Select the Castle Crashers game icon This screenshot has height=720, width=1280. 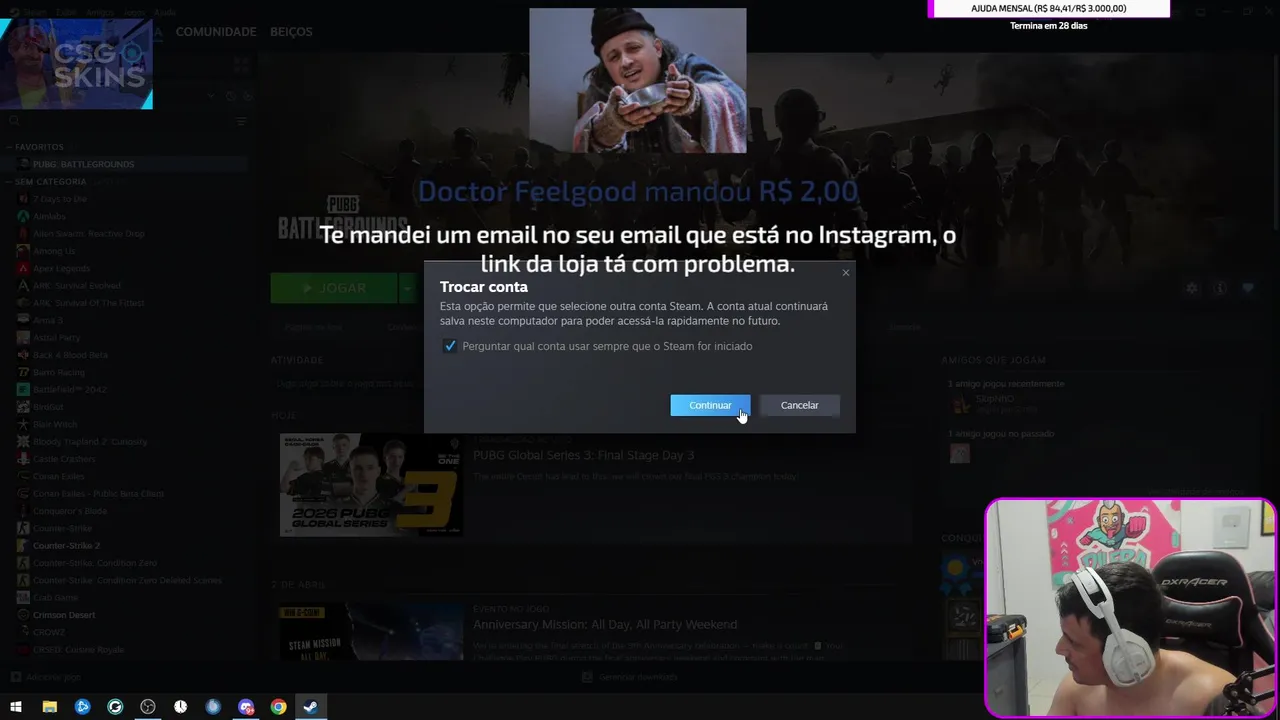tap(23, 459)
